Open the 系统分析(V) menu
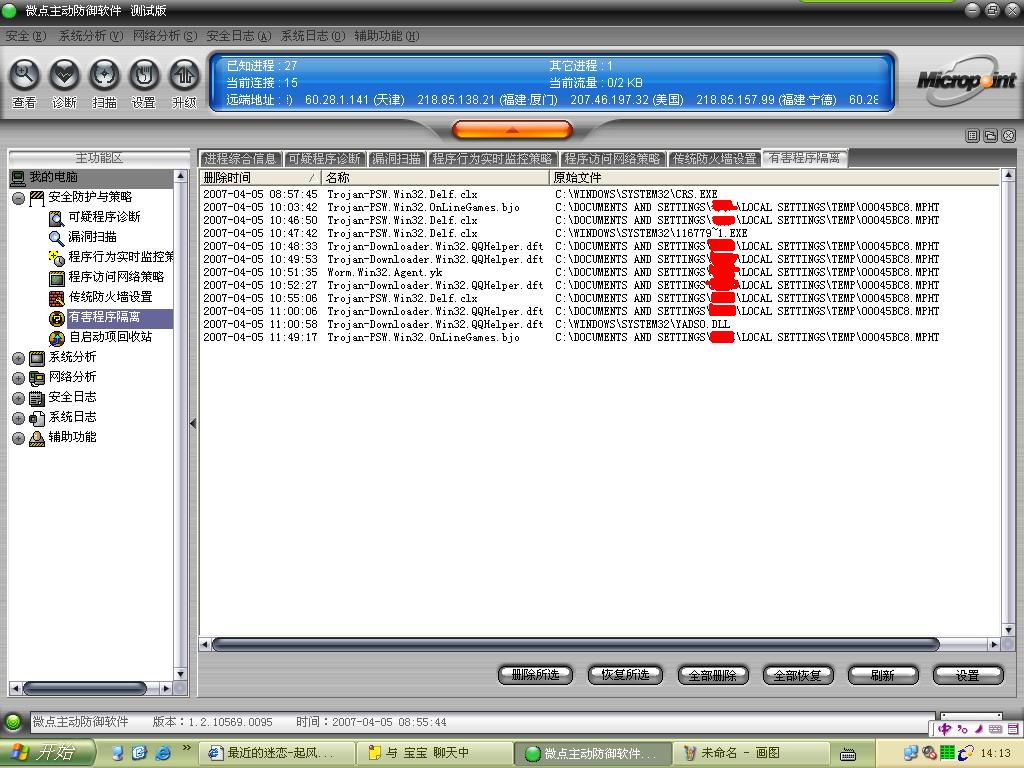 [91, 36]
